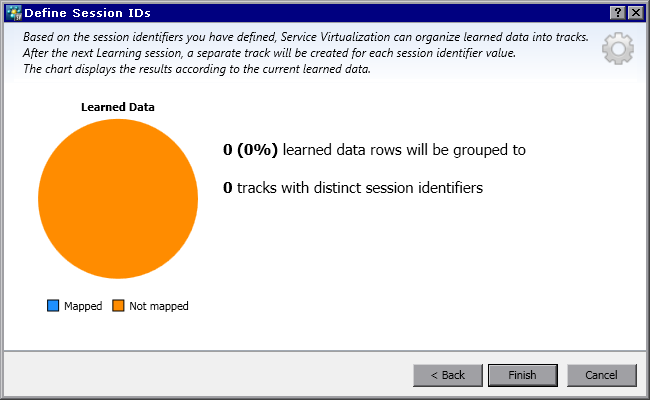
Task: Cancel the session ID wizard
Action: click(601, 375)
